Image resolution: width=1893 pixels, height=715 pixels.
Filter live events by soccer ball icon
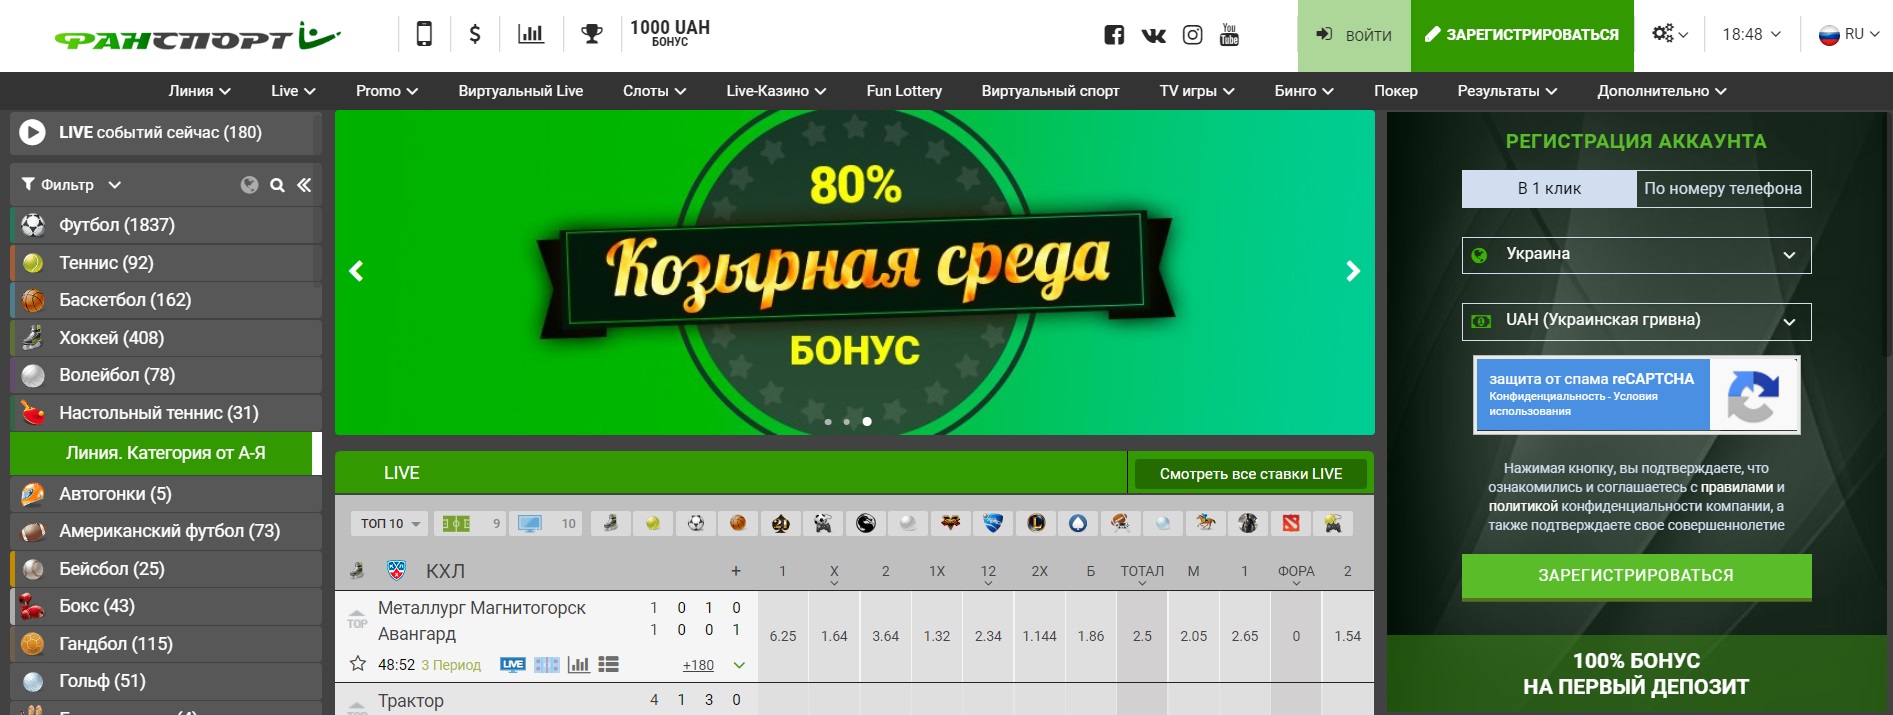[x=696, y=523]
